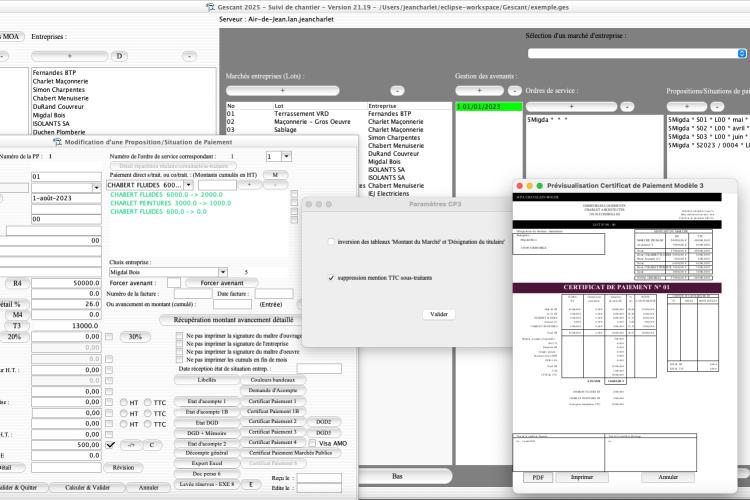Click Annuler in the certificate preview window

point(668,478)
